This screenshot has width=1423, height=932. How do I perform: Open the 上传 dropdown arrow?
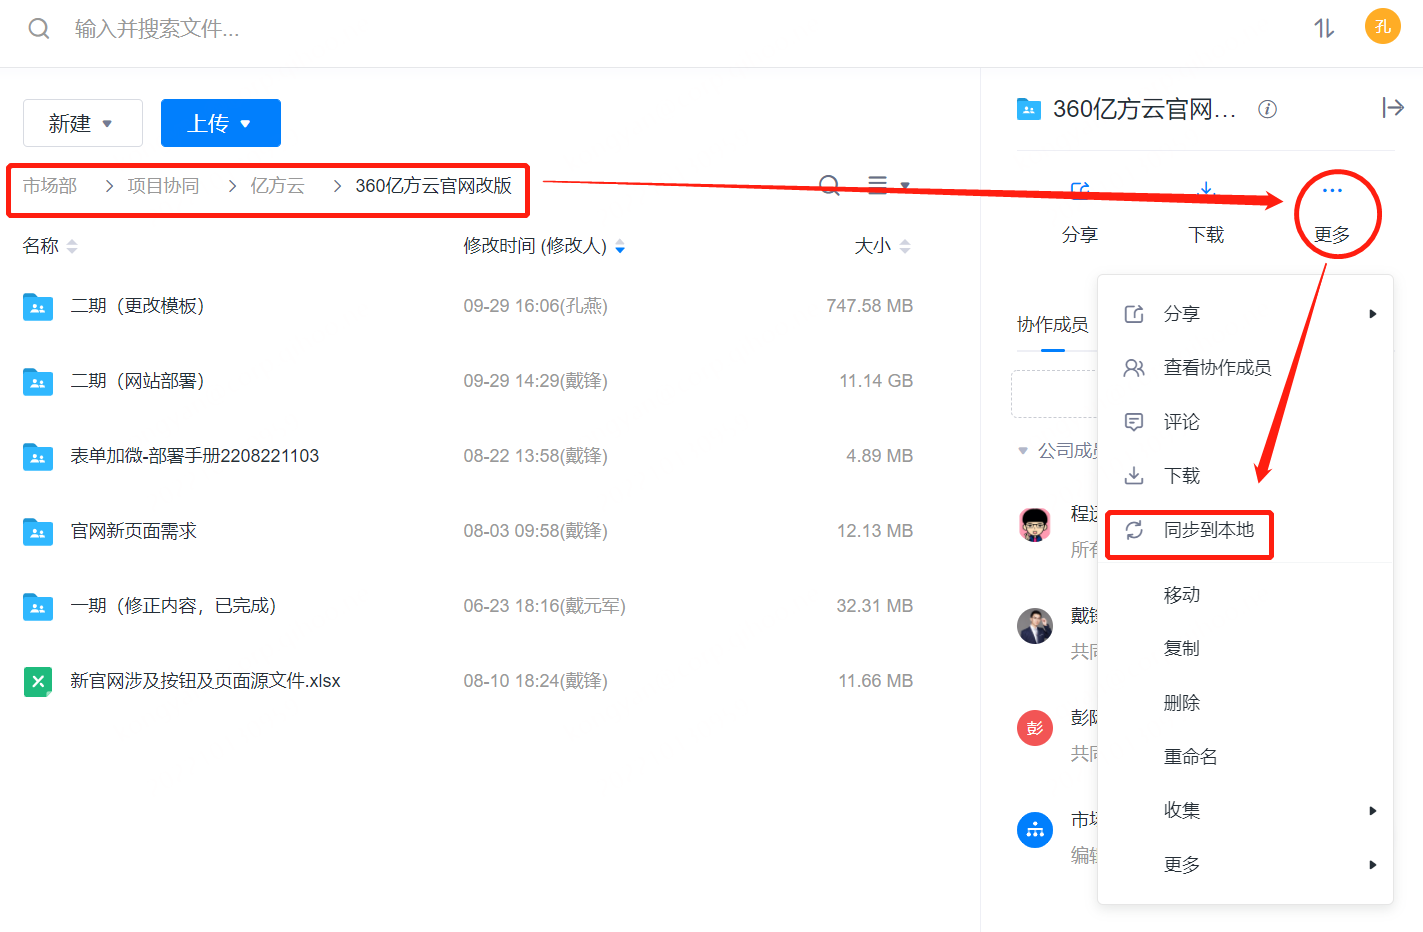pos(247,122)
